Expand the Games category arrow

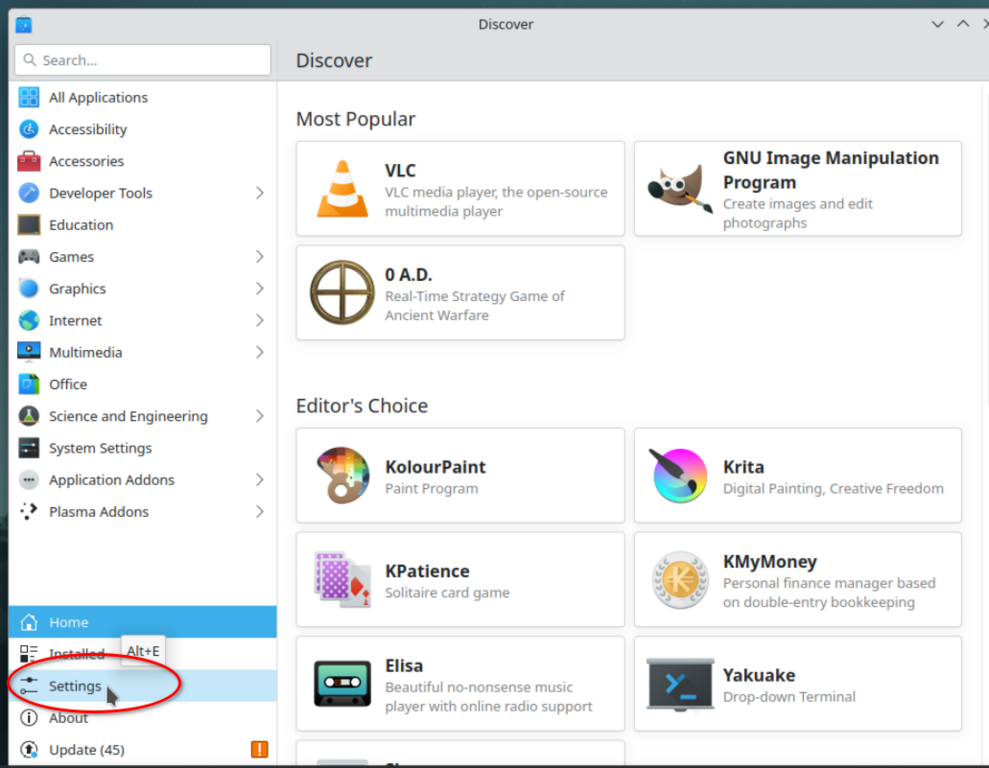tap(259, 257)
